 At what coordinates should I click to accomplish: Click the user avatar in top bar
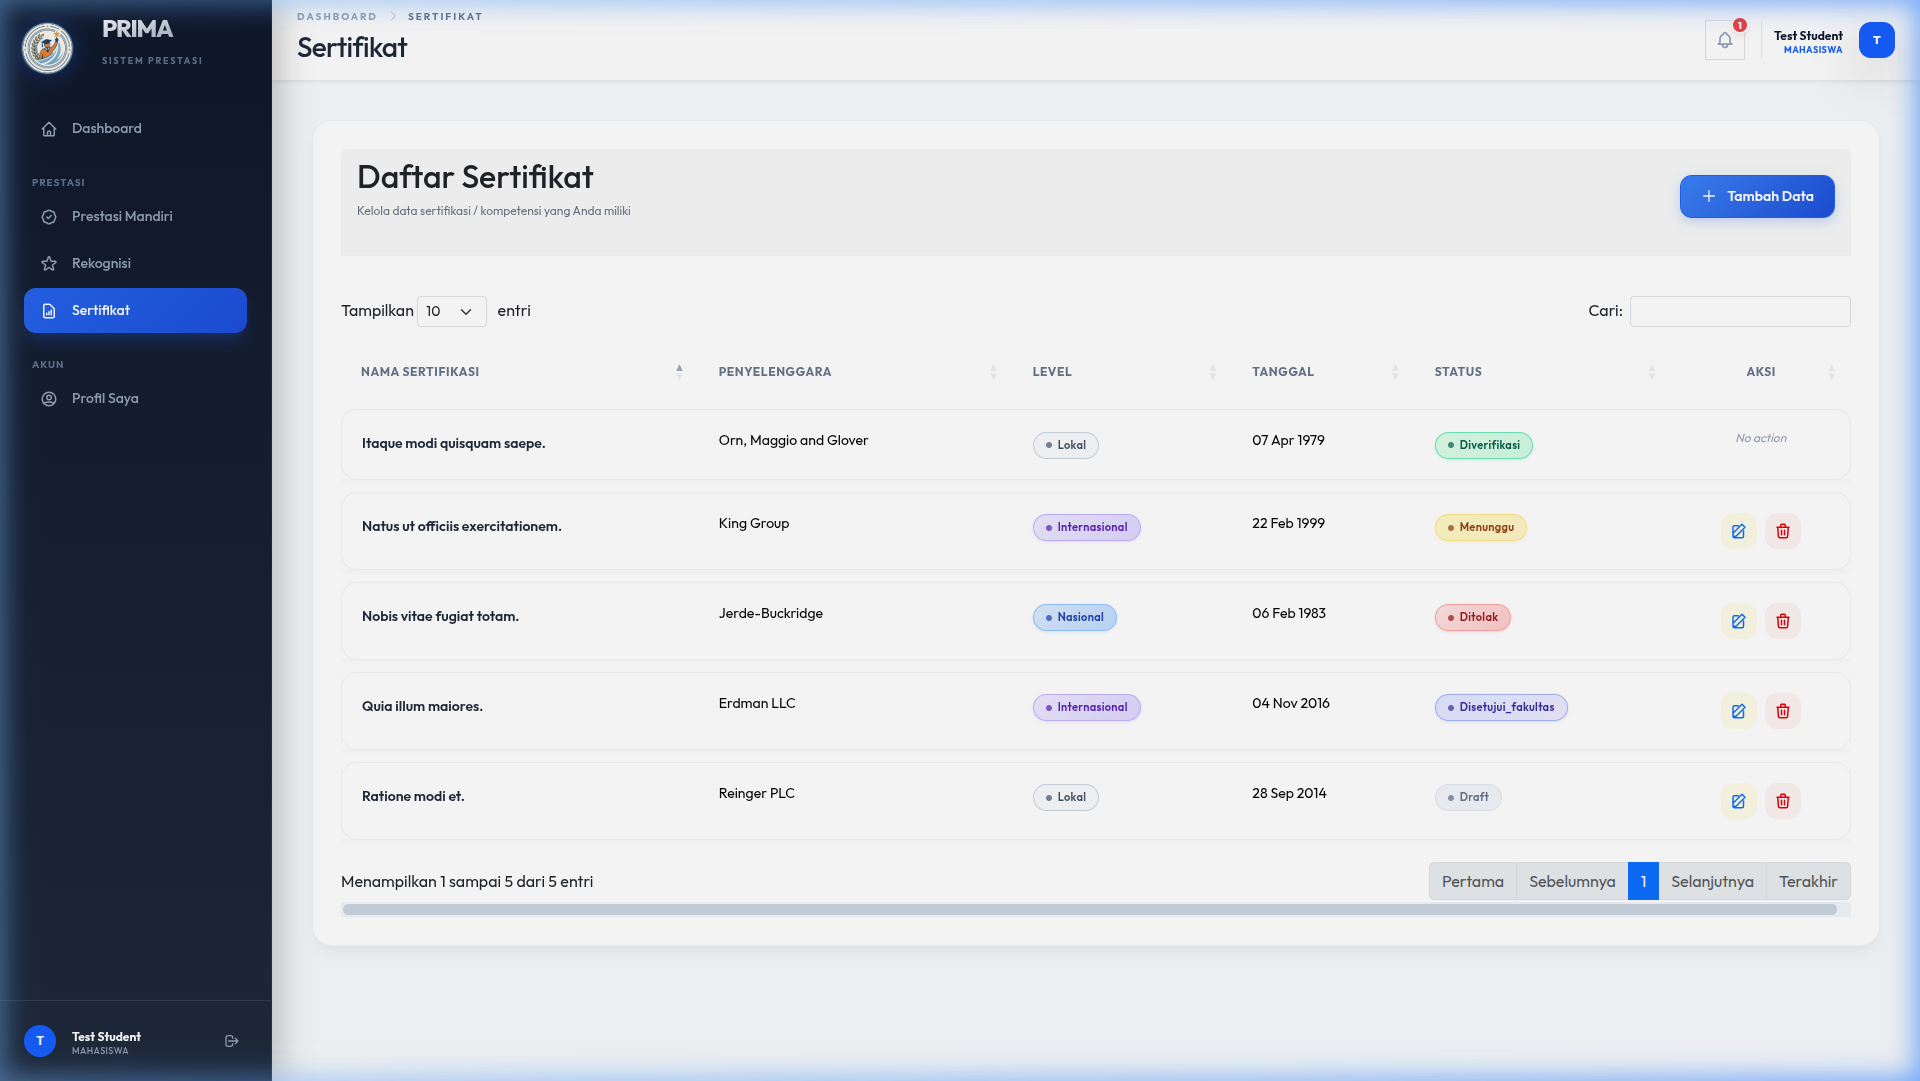click(1876, 41)
